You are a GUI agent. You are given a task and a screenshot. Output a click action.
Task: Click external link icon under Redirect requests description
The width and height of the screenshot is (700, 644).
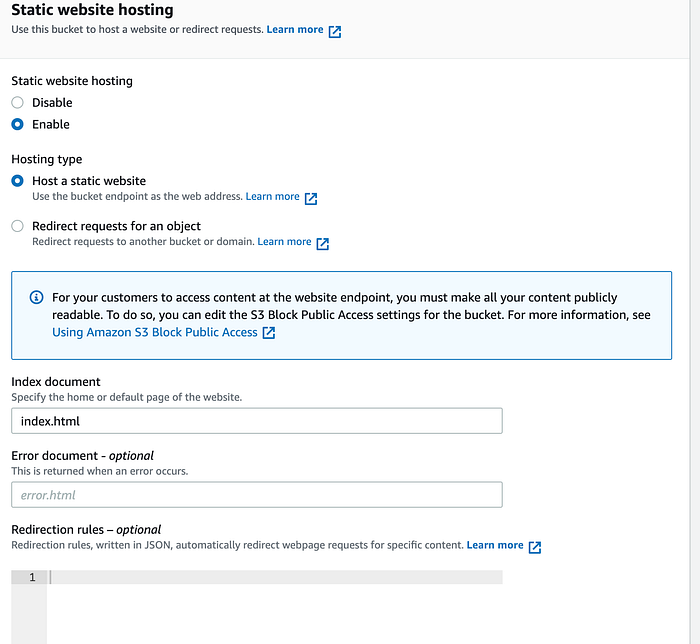click(323, 244)
